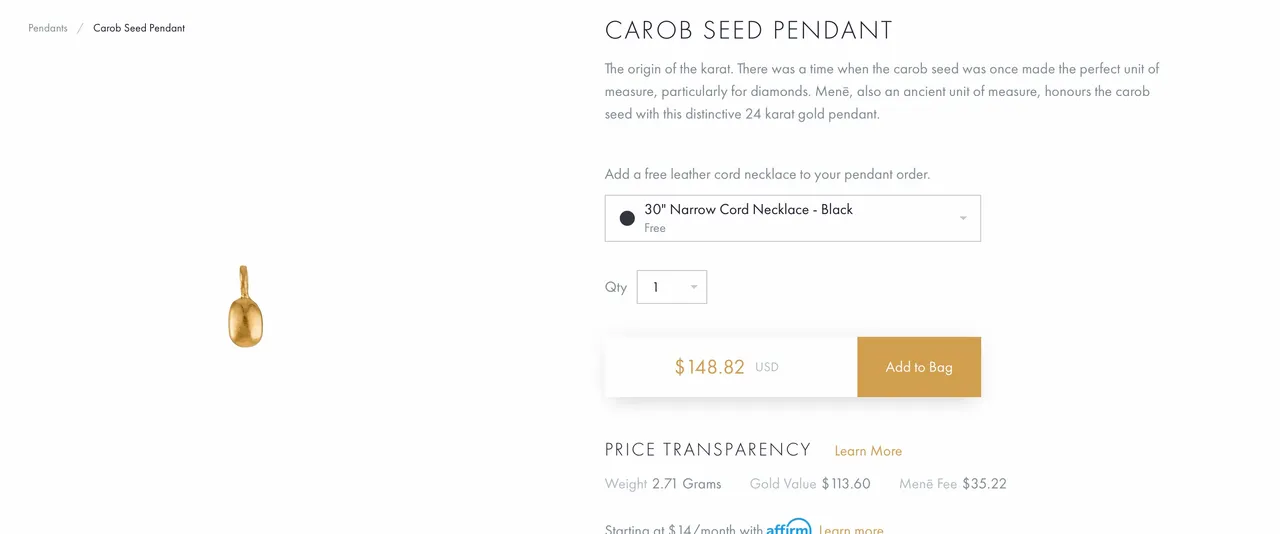Open the cord necklace dropdown arrow
The width and height of the screenshot is (1280, 534).
point(963,218)
